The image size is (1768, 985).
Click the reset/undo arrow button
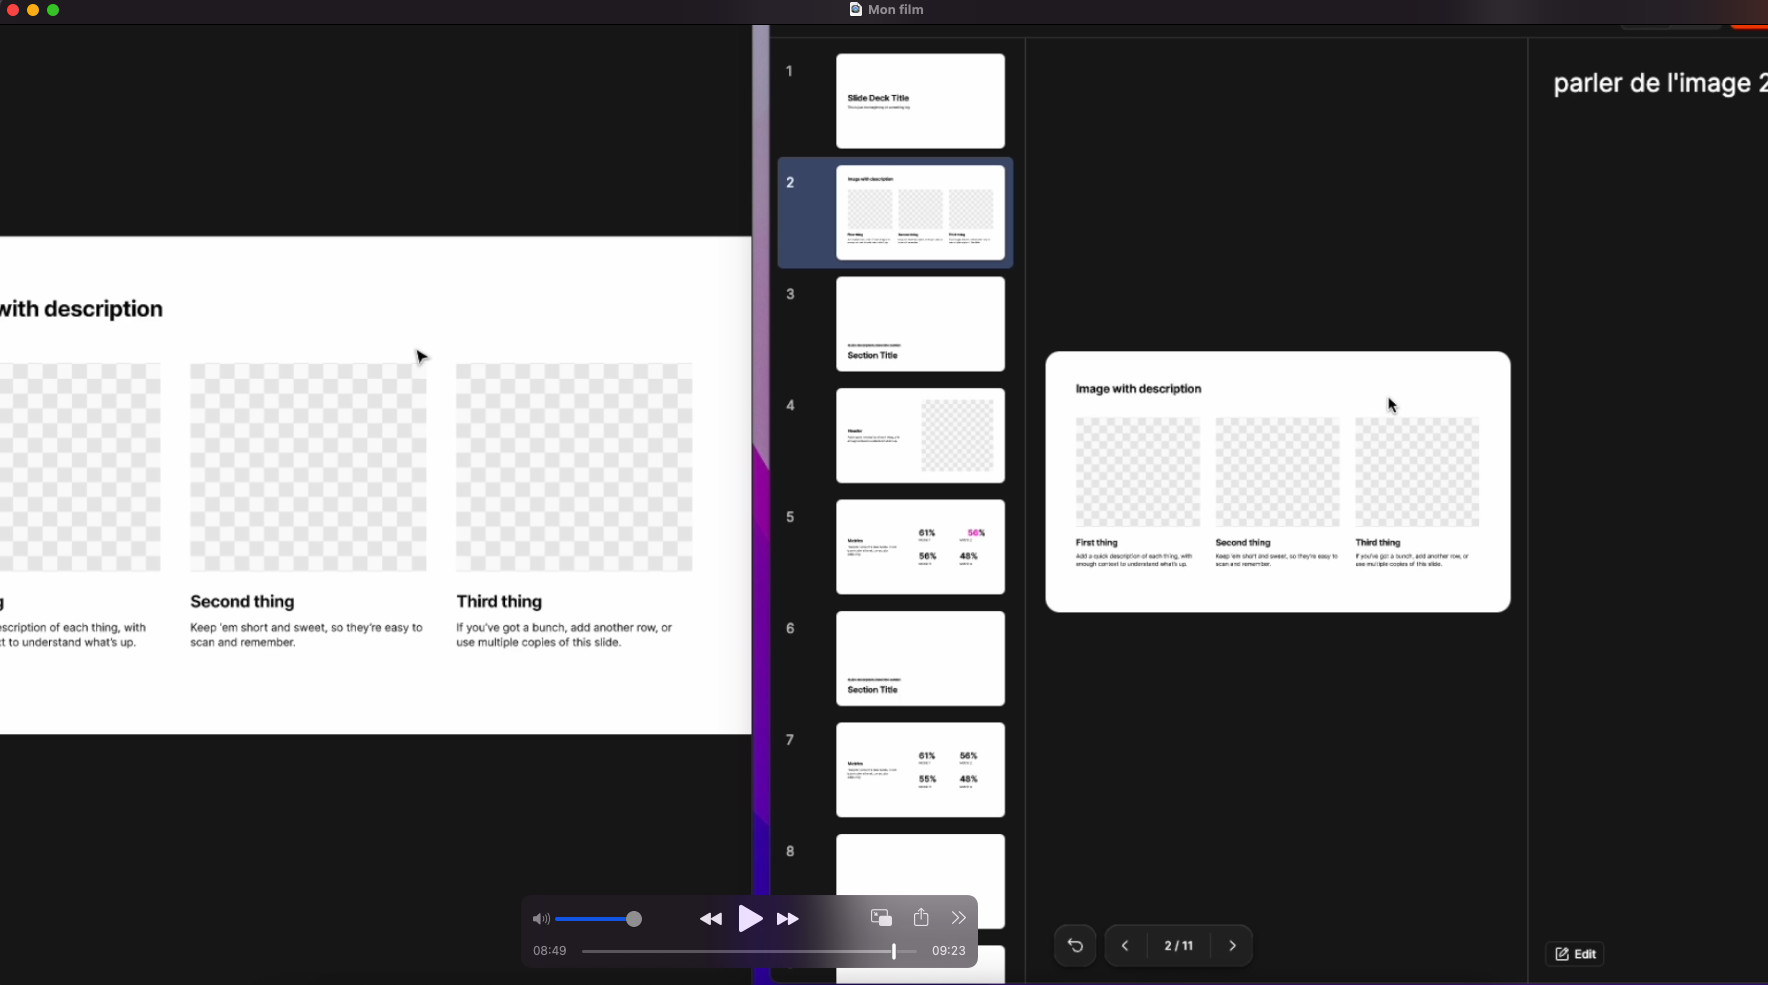click(x=1075, y=946)
